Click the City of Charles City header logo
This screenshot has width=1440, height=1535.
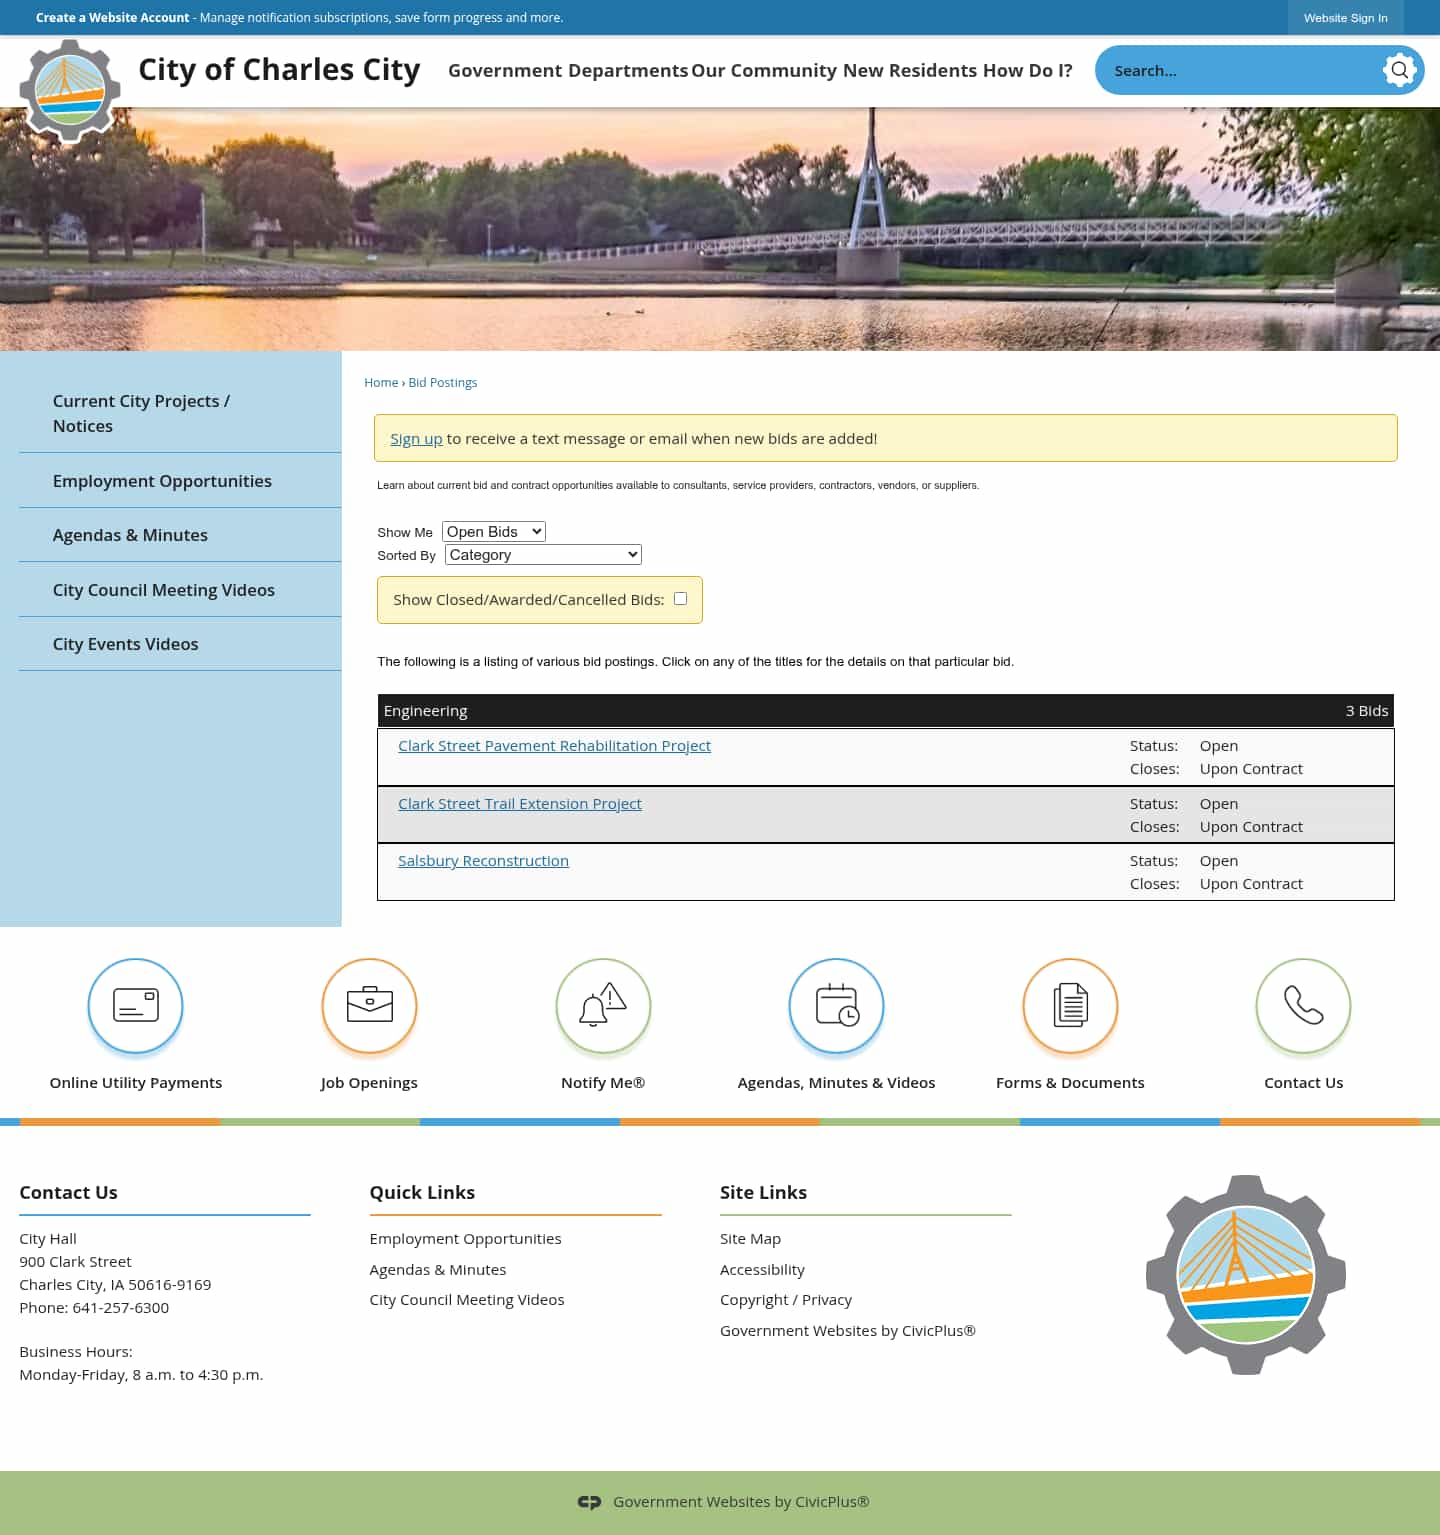pyautogui.click(x=70, y=90)
